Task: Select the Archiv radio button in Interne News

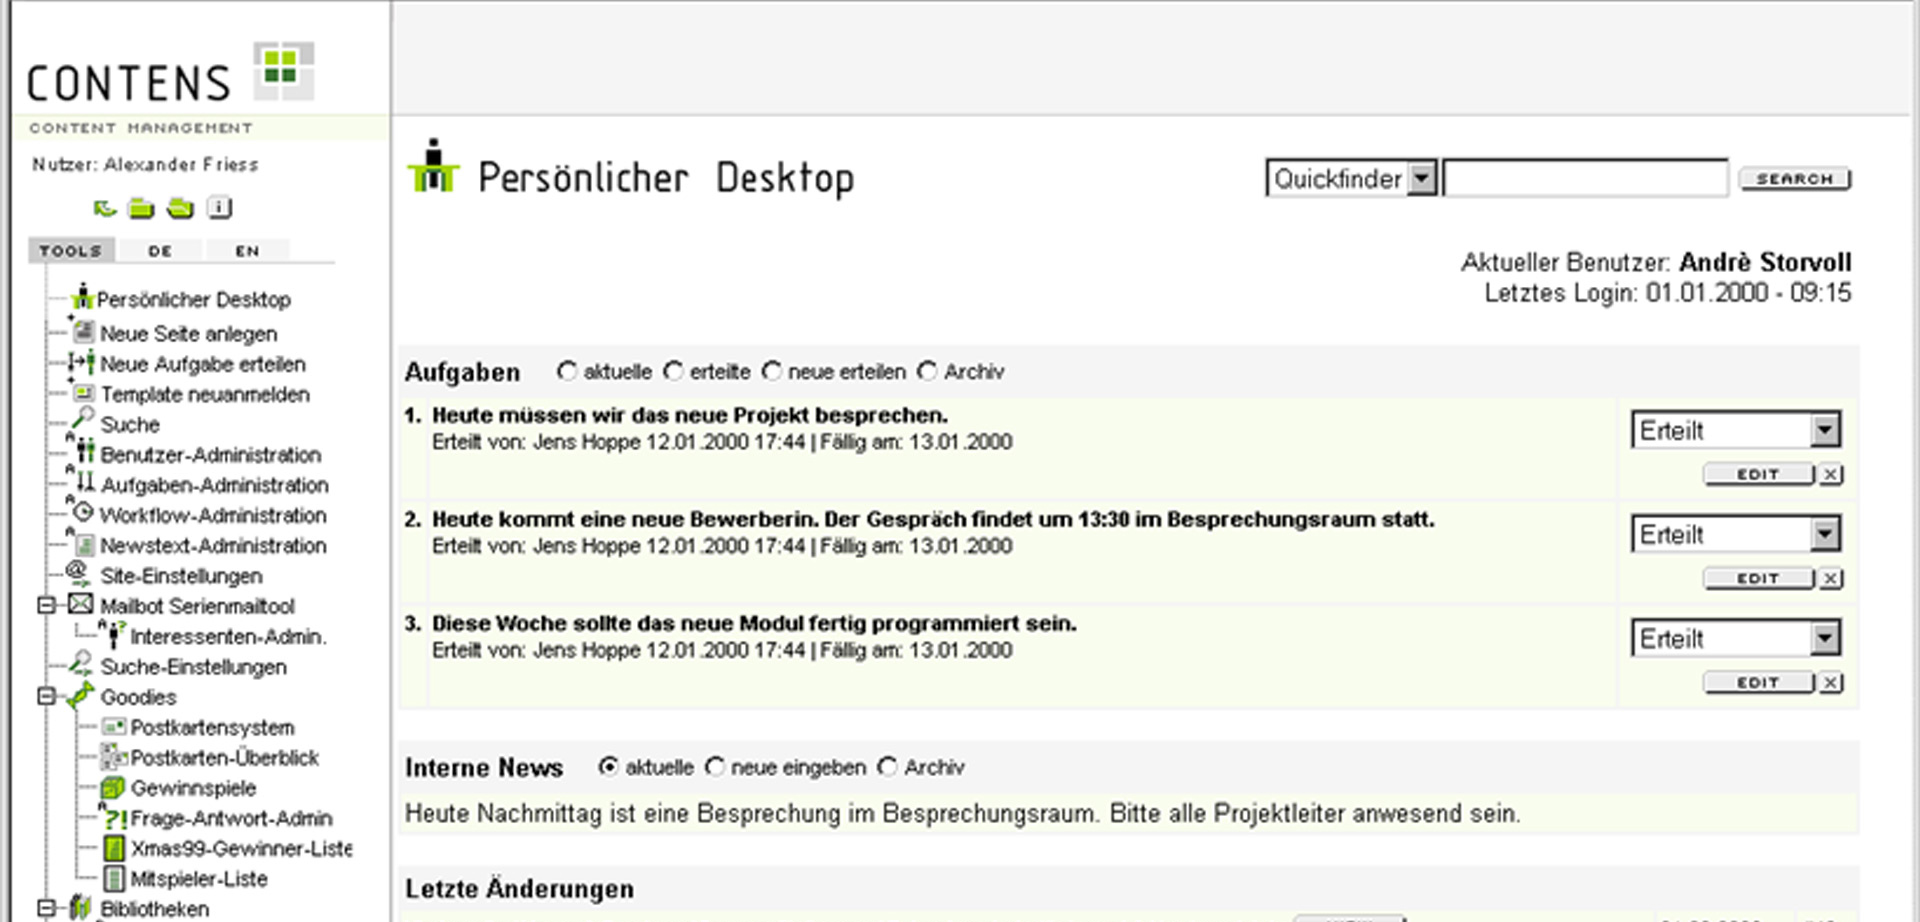Action: [887, 767]
